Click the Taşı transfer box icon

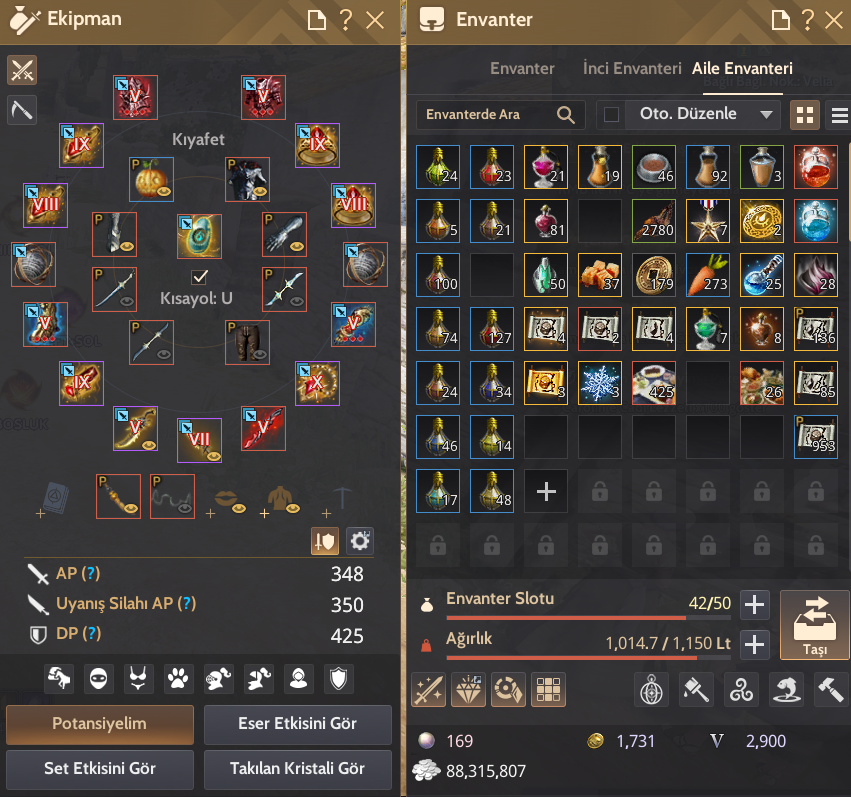pos(815,625)
